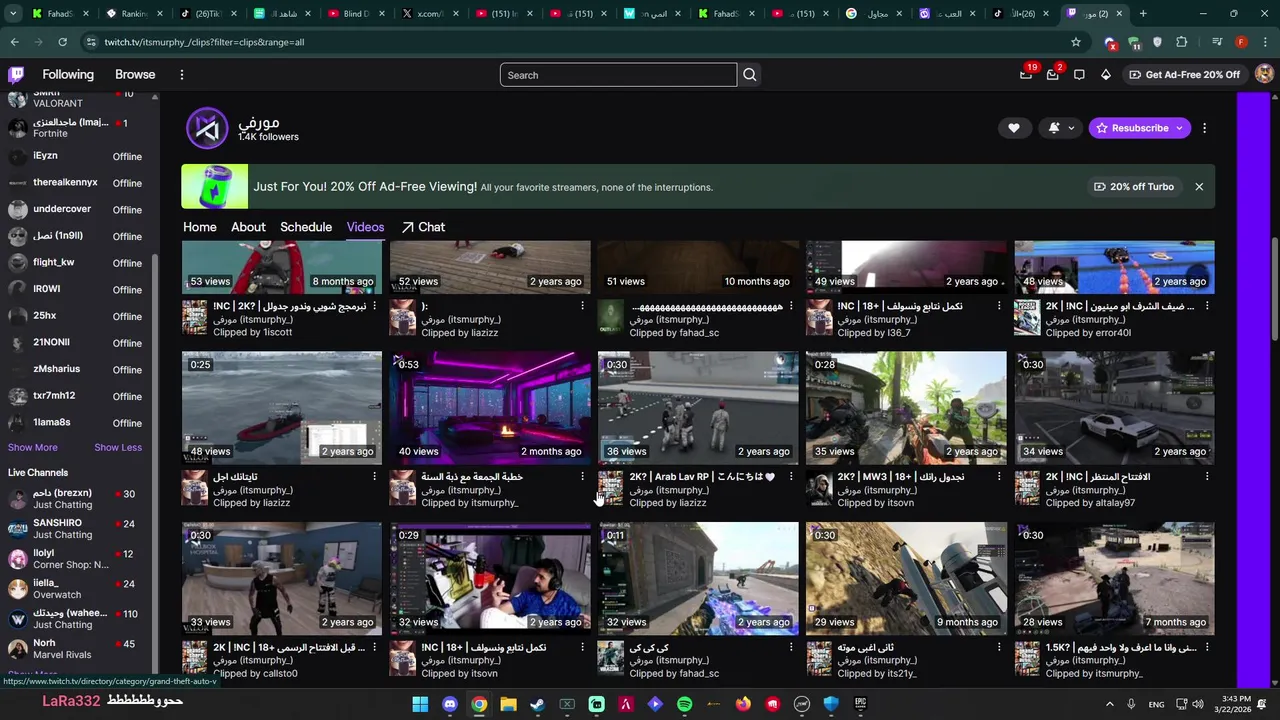Switch to the Blind D browser tab
The width and height of the screenshot is (1280, 720).
355,14
